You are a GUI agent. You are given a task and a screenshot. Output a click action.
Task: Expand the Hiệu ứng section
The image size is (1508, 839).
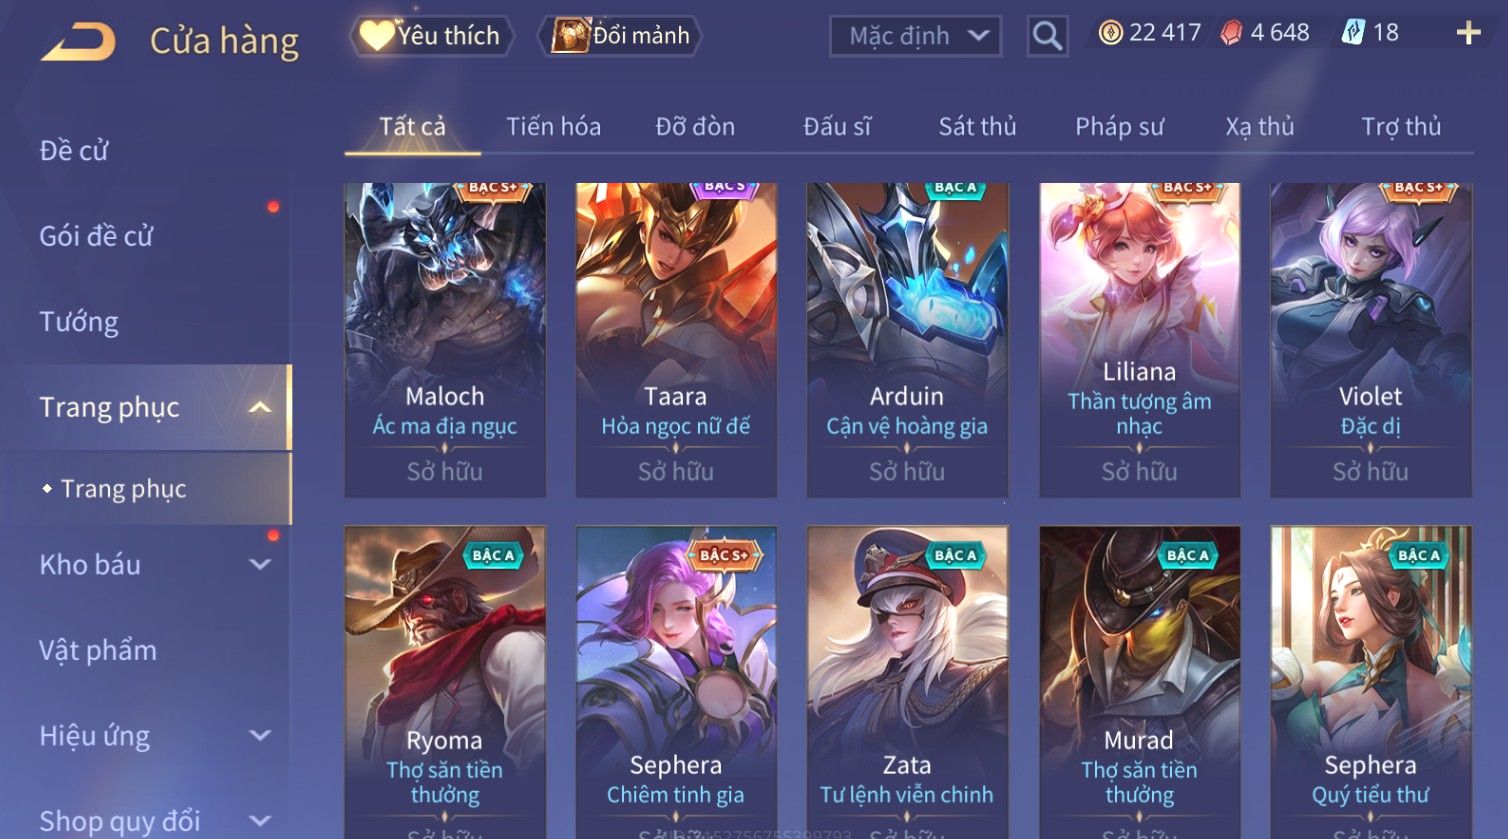coord(260,735)
